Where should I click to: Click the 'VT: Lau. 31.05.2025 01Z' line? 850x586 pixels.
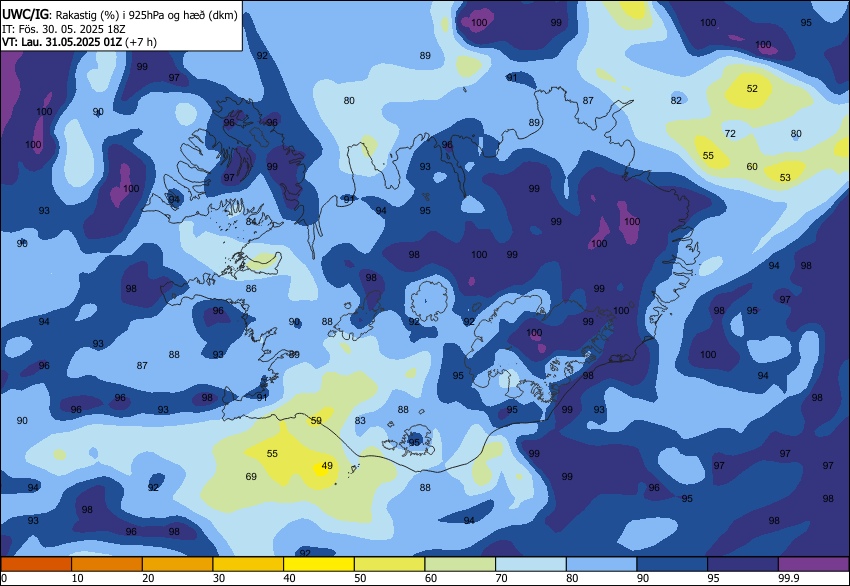pyautogui.click(x=79, y=42)
